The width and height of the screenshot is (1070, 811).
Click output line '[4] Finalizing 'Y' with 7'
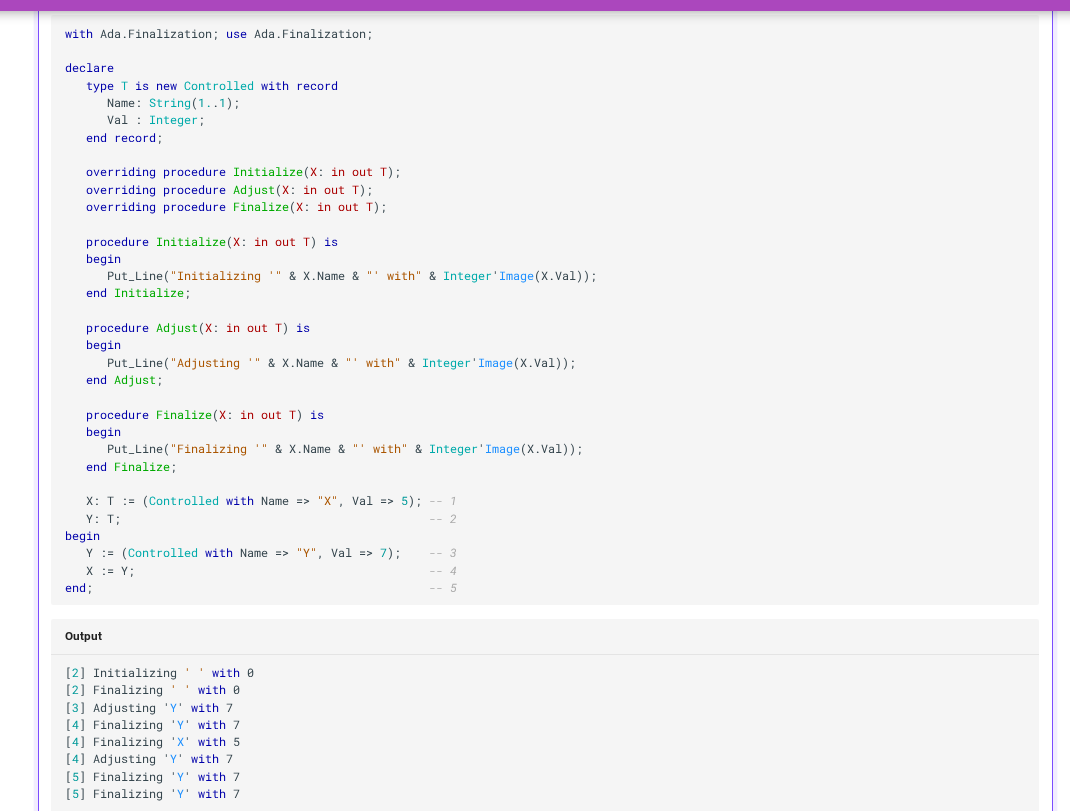pyautogui.click(x=152, y=725)
